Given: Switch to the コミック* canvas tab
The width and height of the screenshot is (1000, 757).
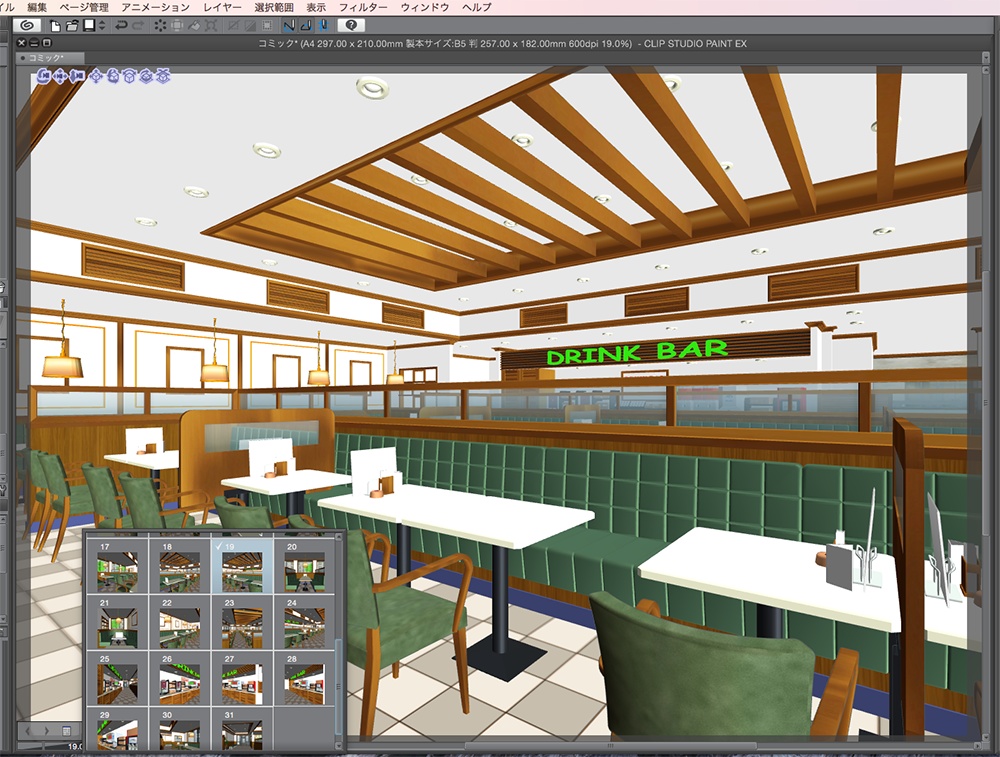Looking at the screenshot, I should (50, 58).
